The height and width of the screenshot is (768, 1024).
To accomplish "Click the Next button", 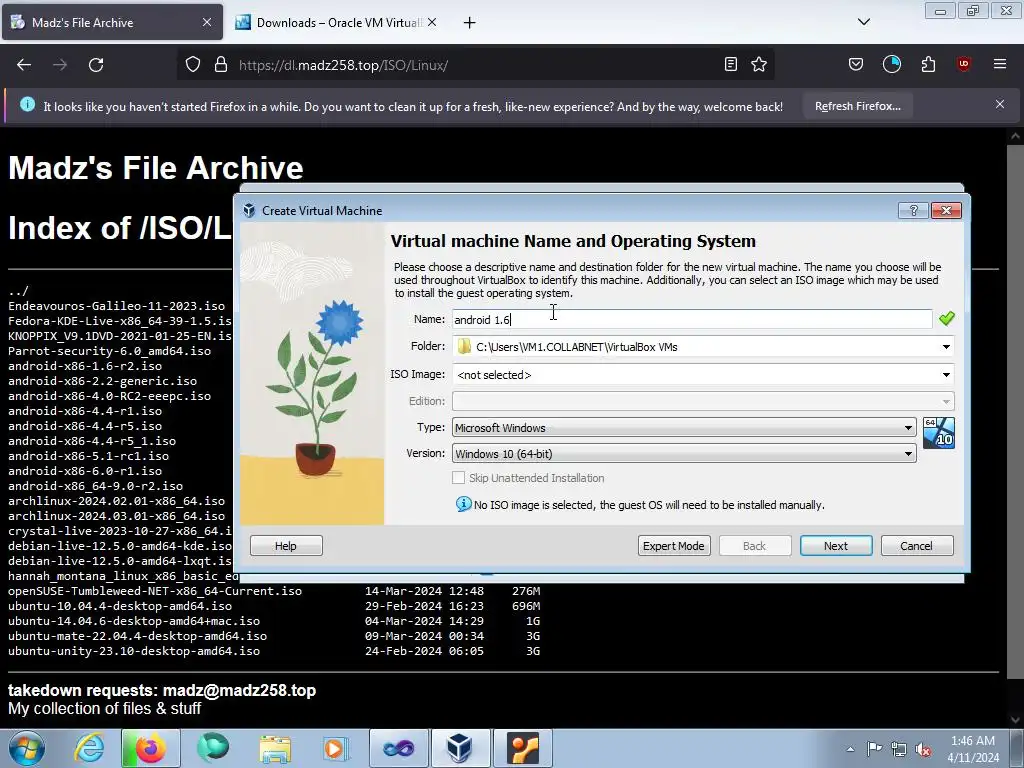I will tap(836, 546).
